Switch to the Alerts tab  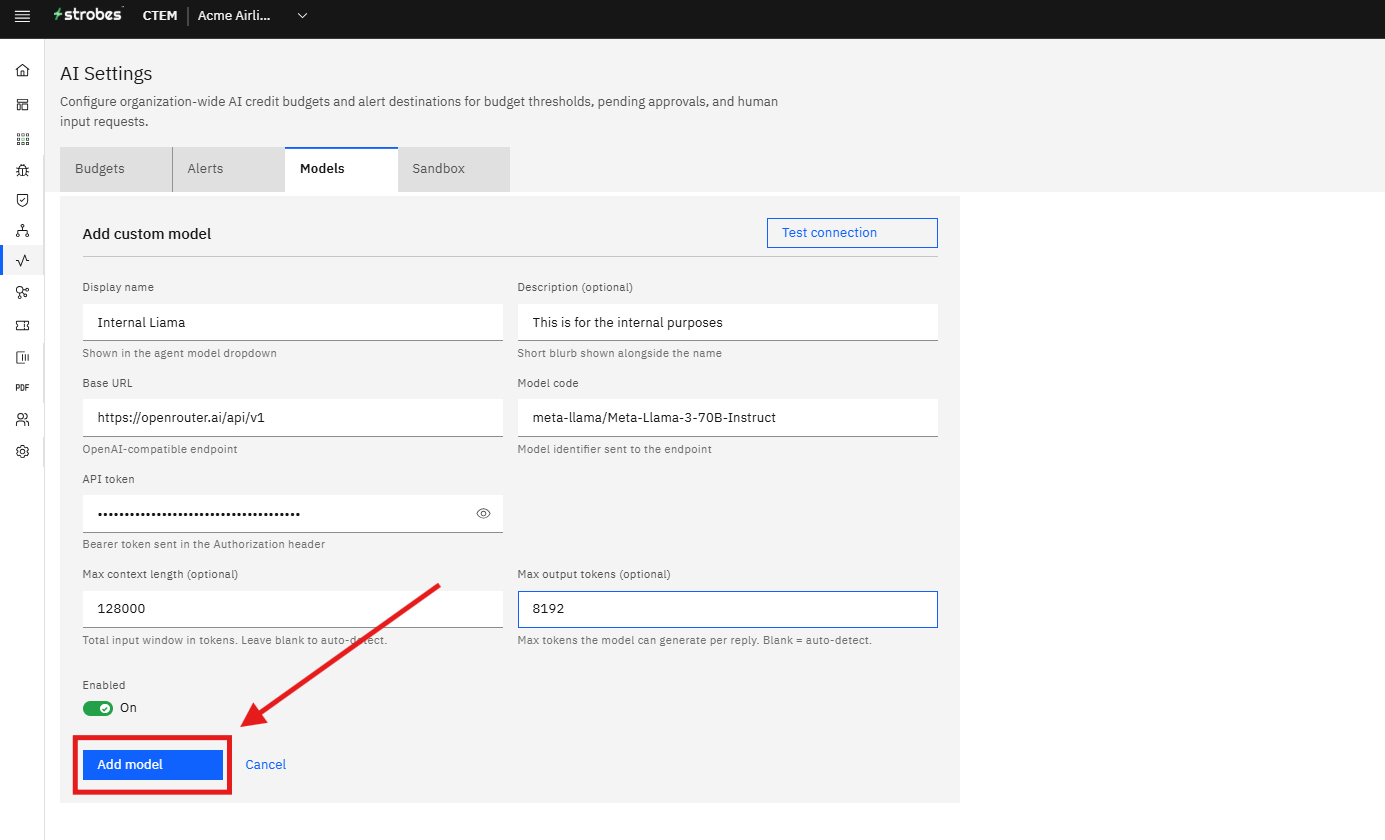[229, 169]
